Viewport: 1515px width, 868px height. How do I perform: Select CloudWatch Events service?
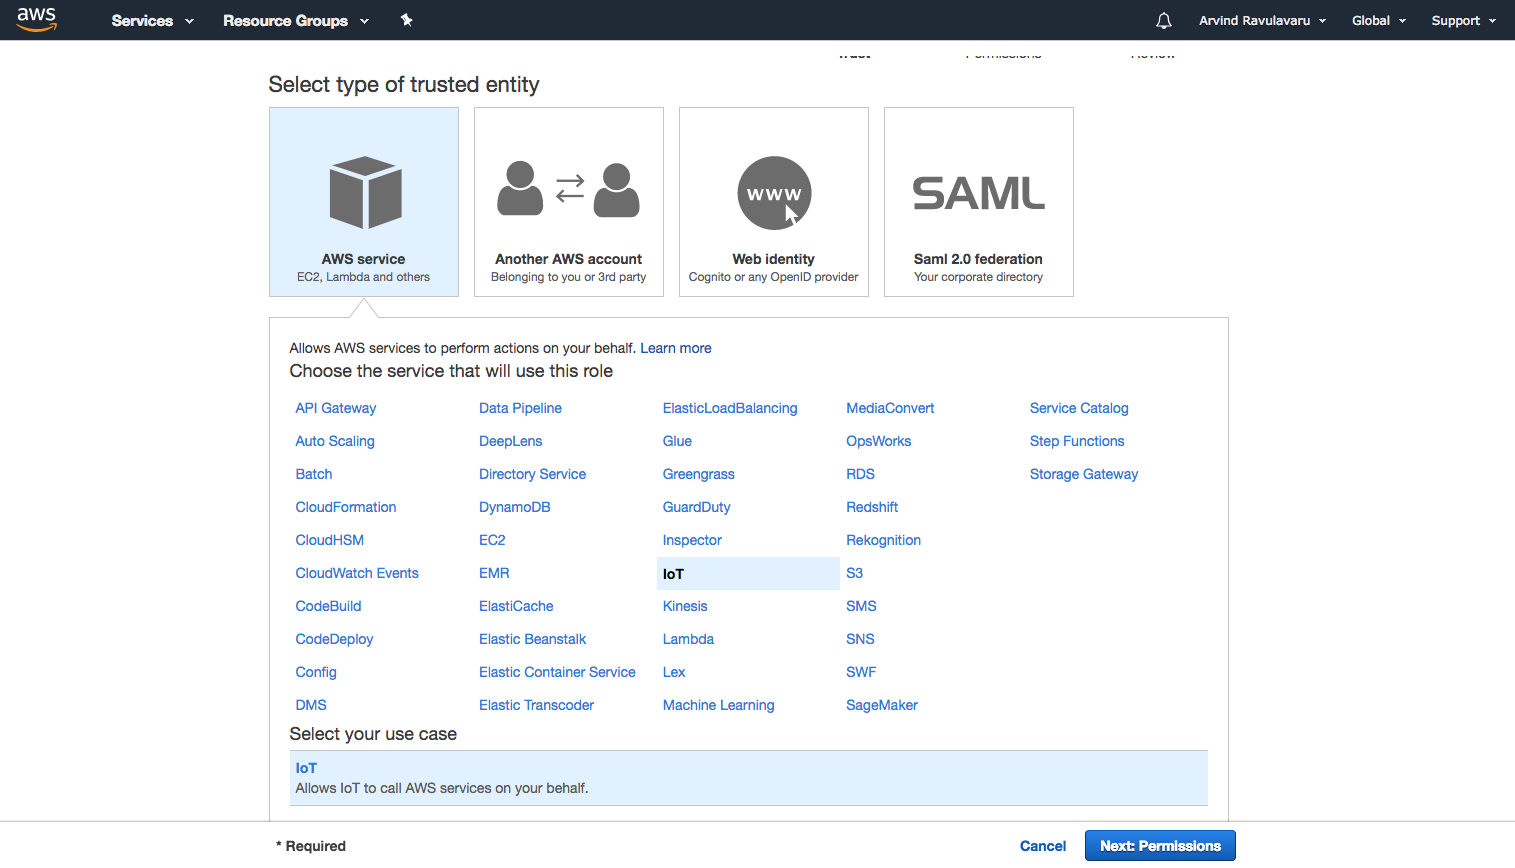point(357,573)
